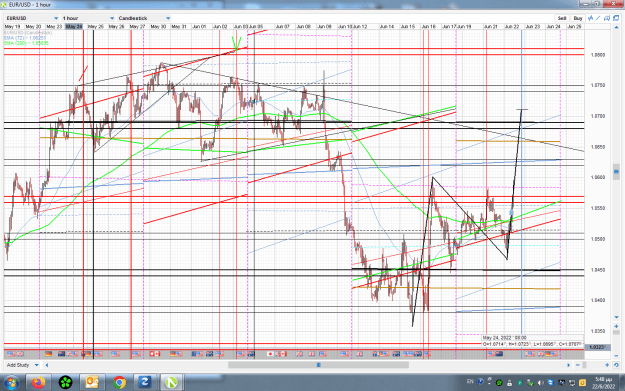Open the green clover app in taskbar
Image resolution: width=625 pixels, height=391 pixels.
[65, 383]
